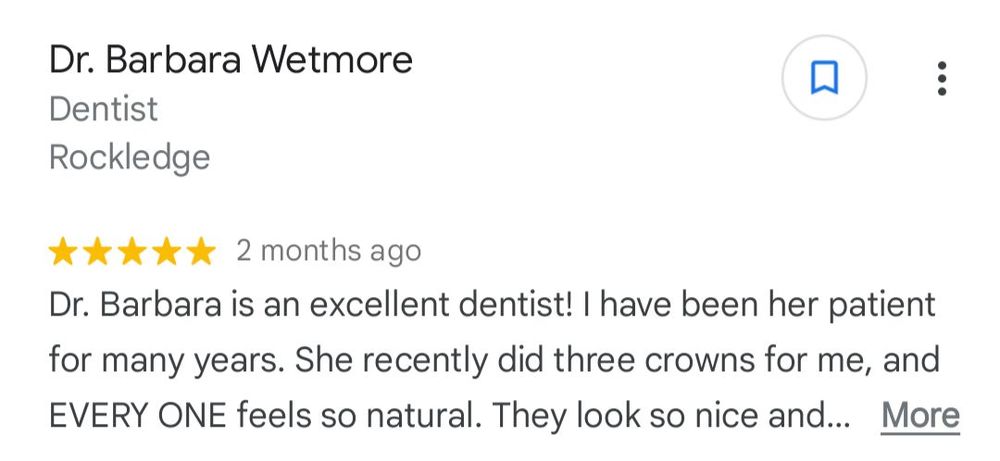The image size is (1000, 461).
Task: Click the fifth yellow rating star
Action: tap(199, 251)
